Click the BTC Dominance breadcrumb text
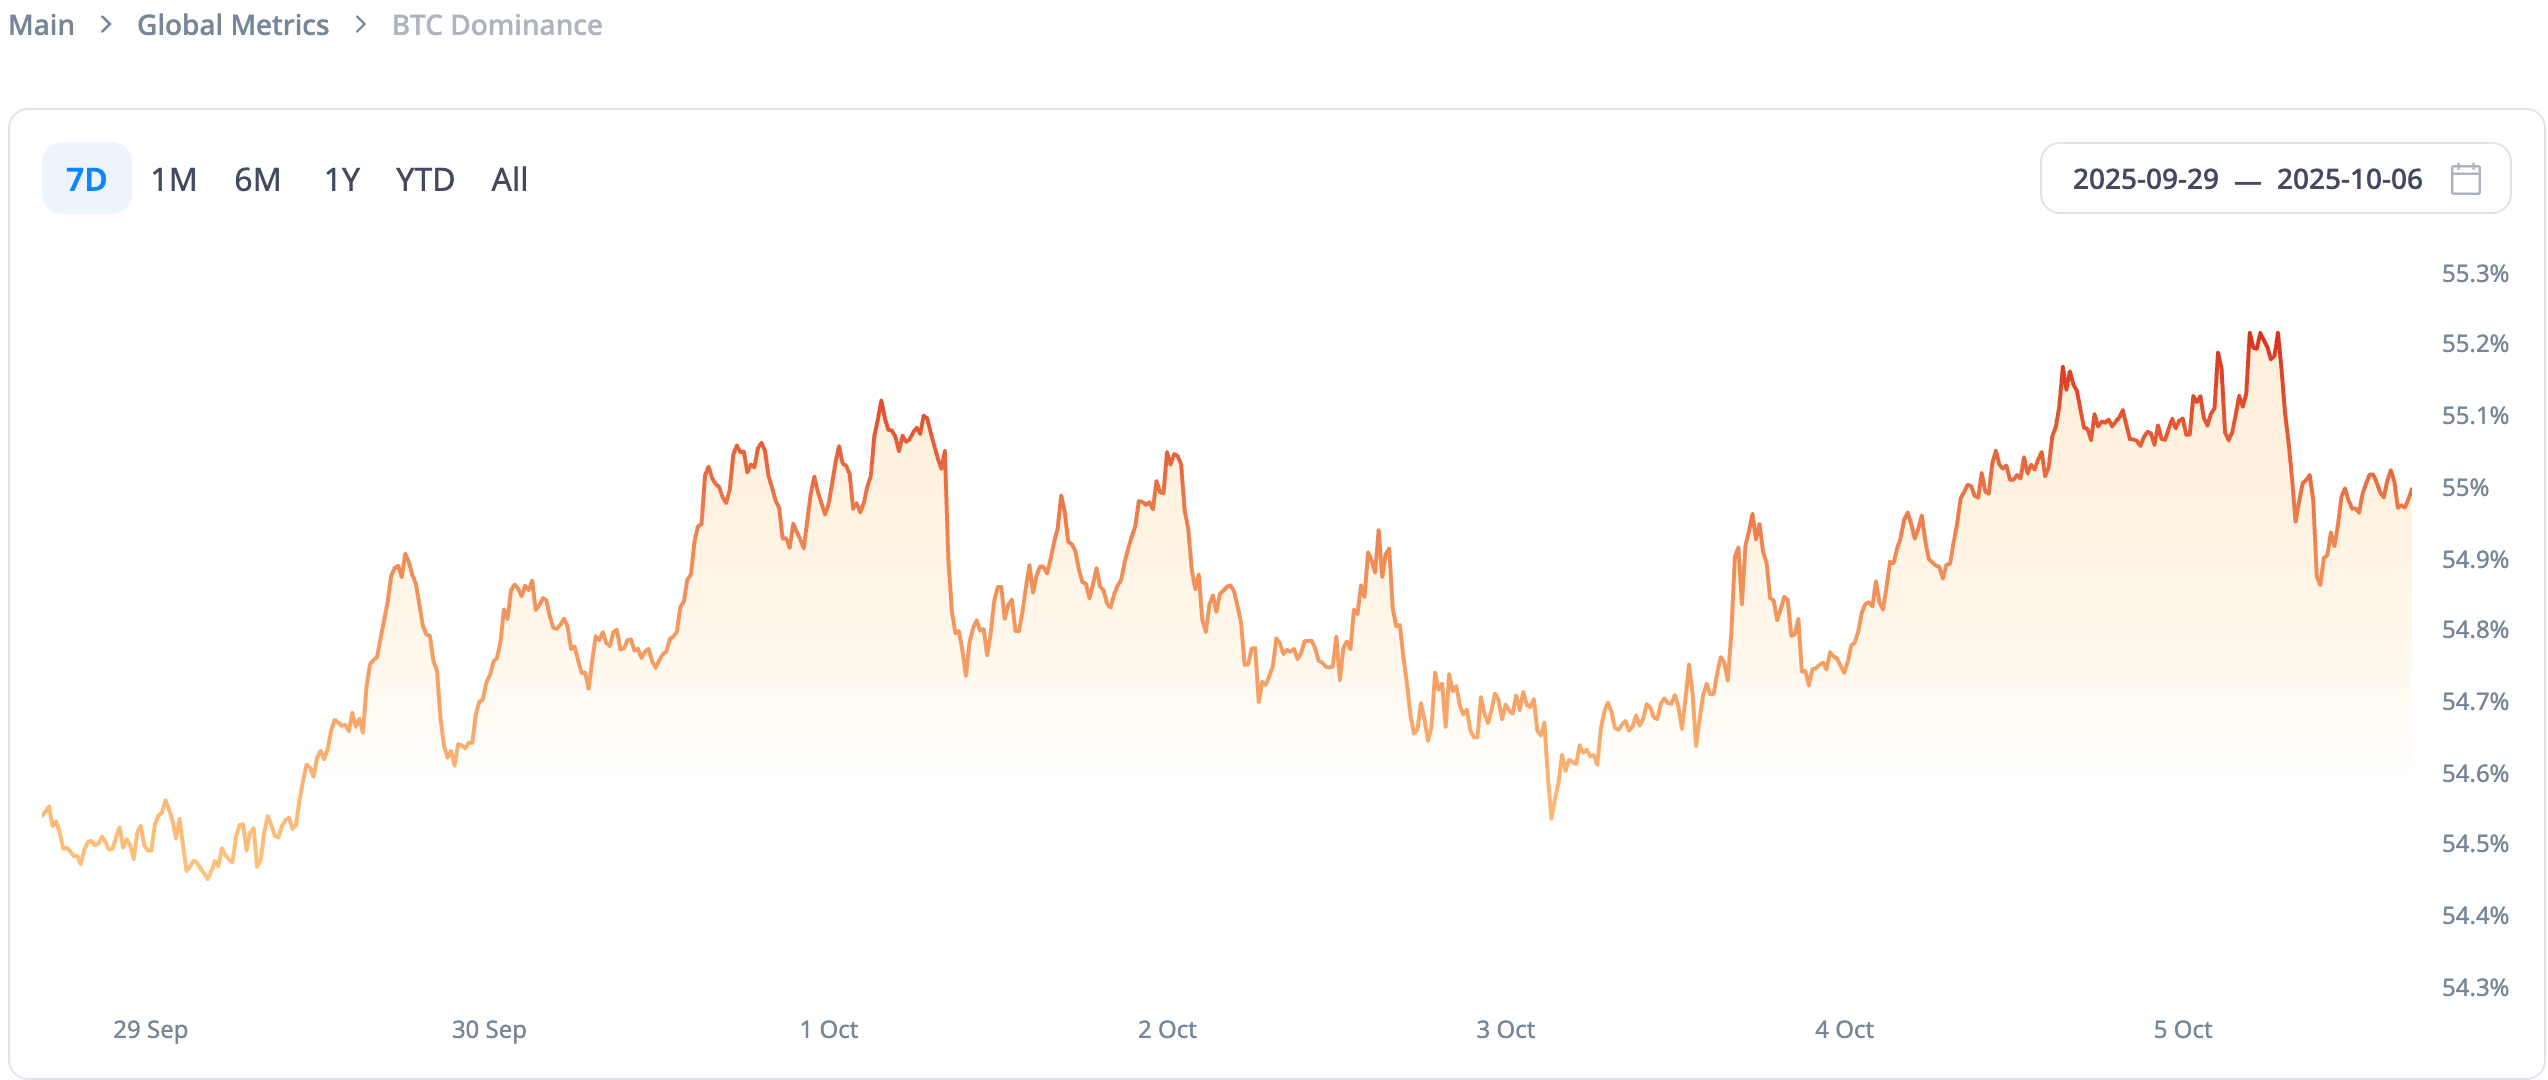 coord(497,25)
